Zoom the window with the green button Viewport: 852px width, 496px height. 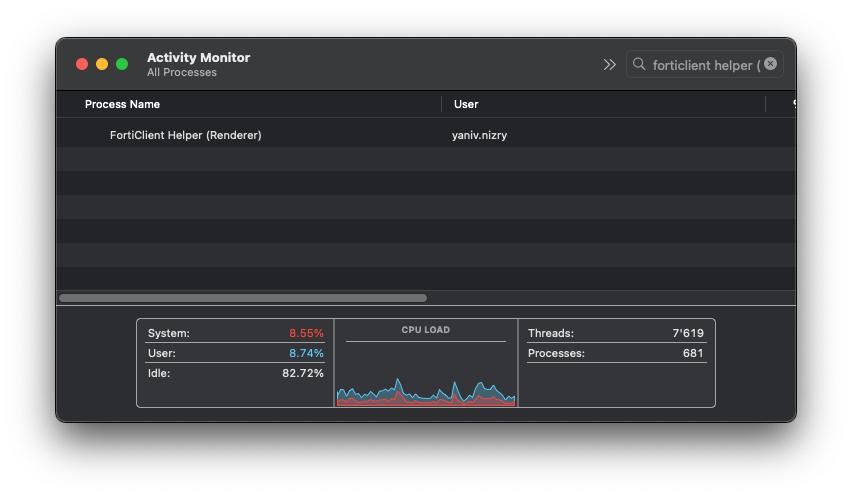coord(122,64)
